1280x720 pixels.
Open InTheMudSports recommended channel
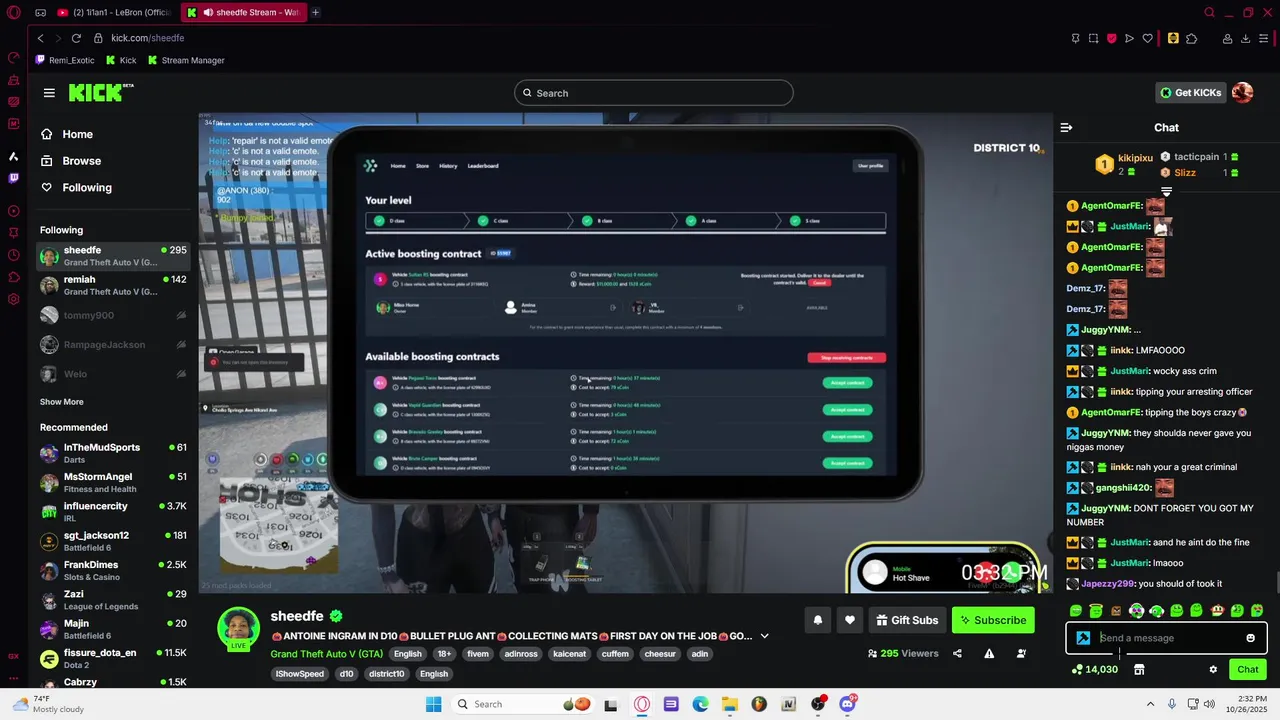pyautogui.click(x=114, y=454)
